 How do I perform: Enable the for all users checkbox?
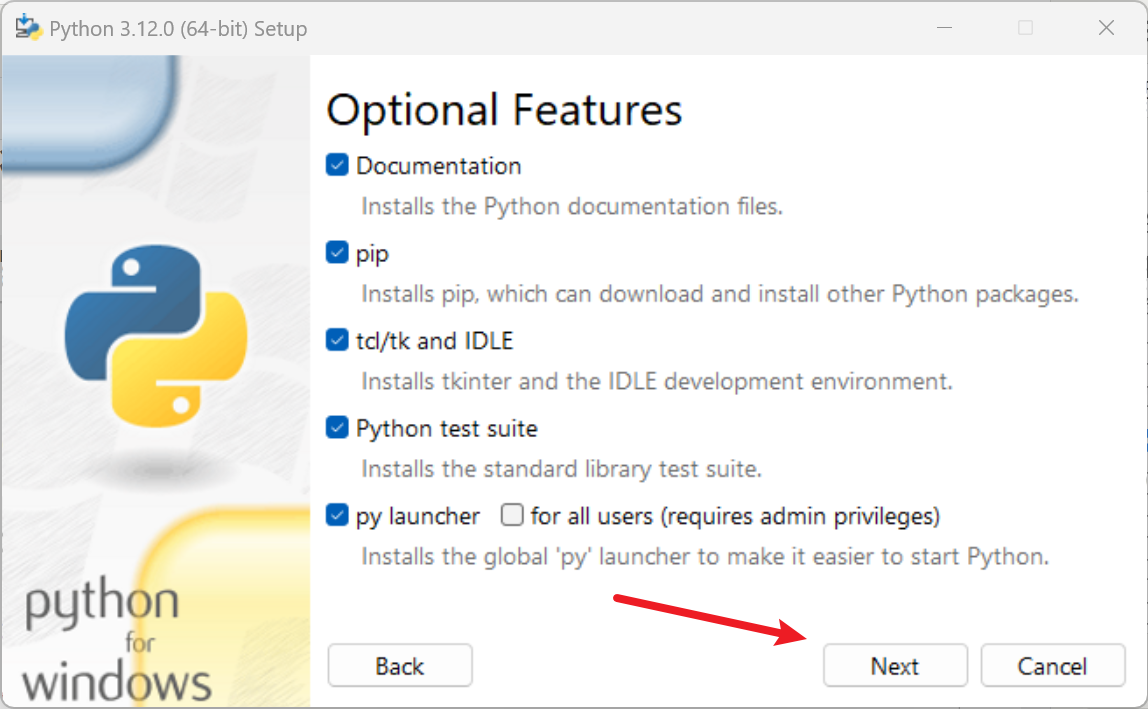(x=512, y=516)
